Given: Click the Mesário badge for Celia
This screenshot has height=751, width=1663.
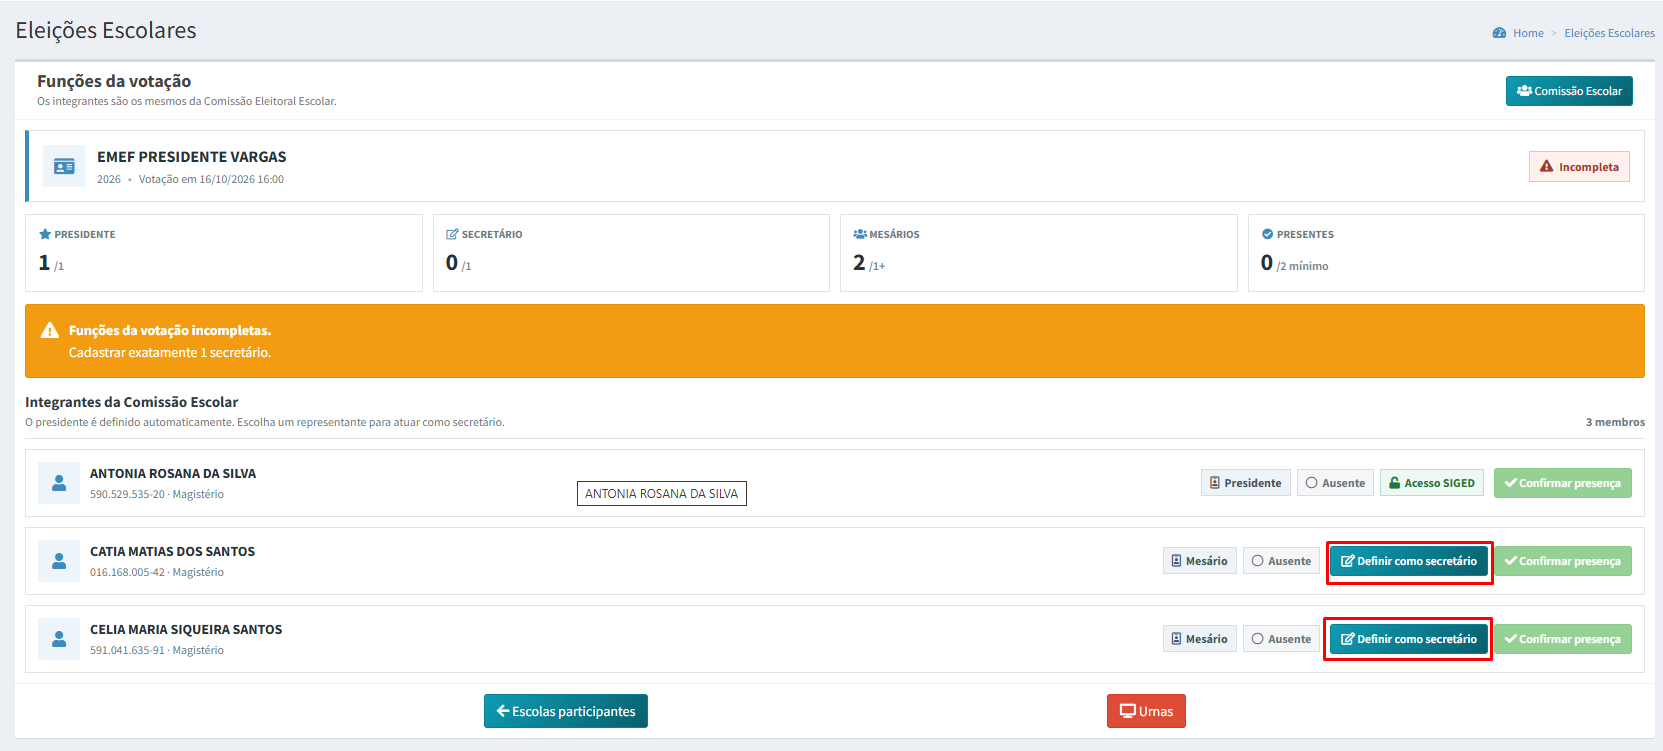Looking at the screenshot, I should tap(1200, 639).
